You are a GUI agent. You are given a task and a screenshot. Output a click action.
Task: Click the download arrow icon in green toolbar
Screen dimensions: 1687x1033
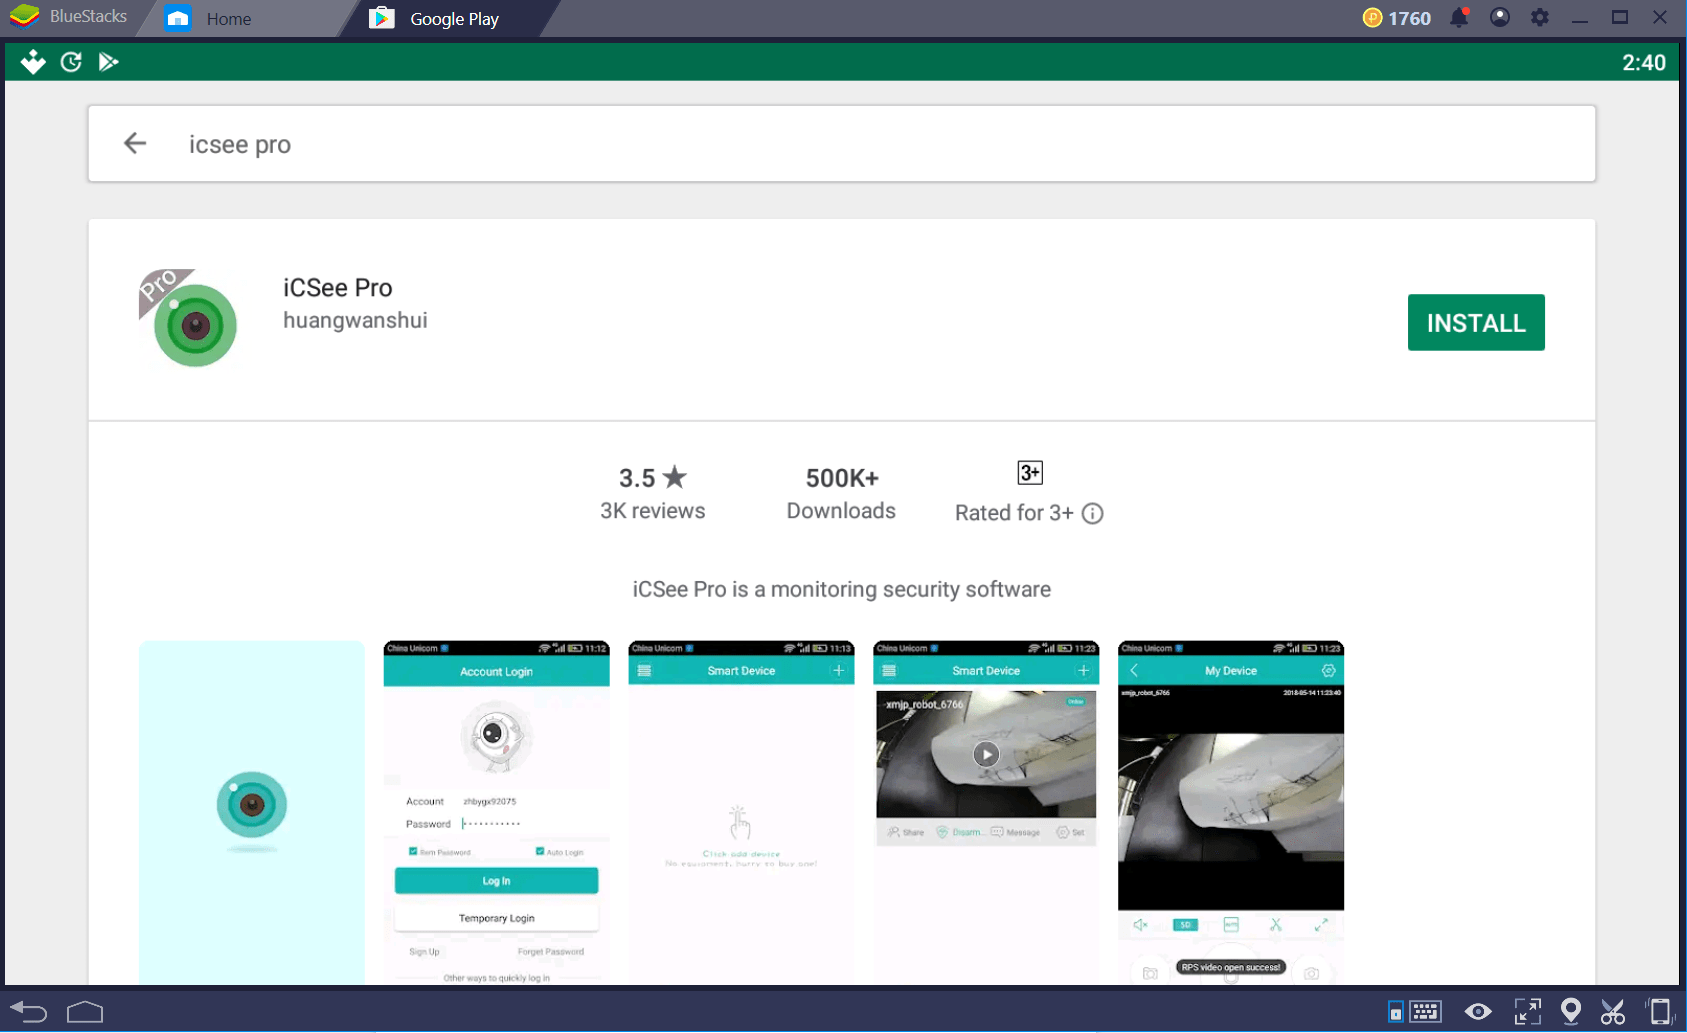(x=33, y=62)
